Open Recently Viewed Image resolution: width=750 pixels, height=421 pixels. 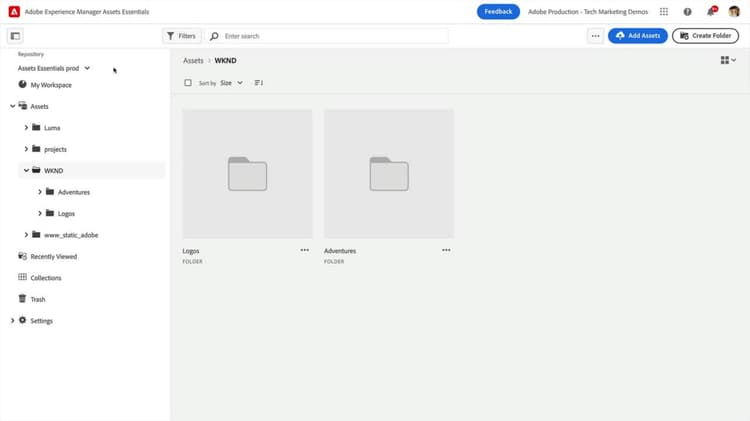point(54,256)
